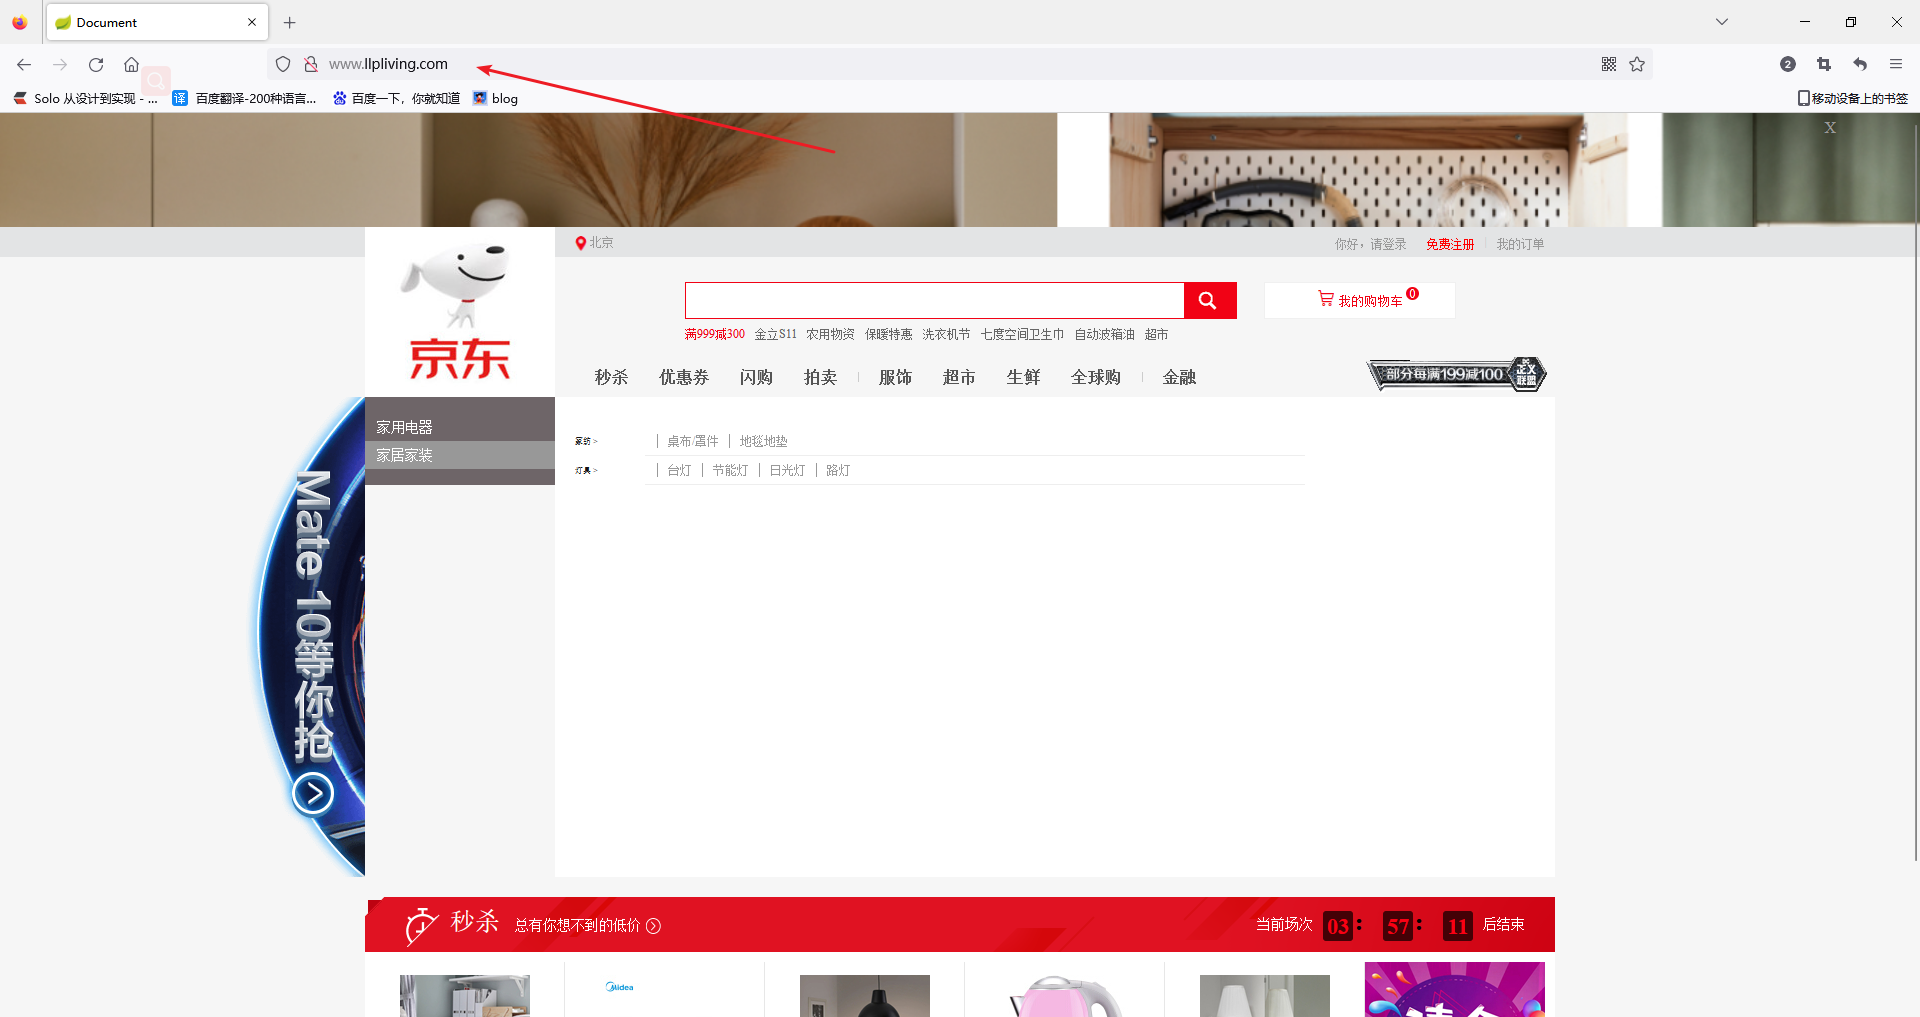Click the circular arrow on Mate 10 banner

coord(313,794)
